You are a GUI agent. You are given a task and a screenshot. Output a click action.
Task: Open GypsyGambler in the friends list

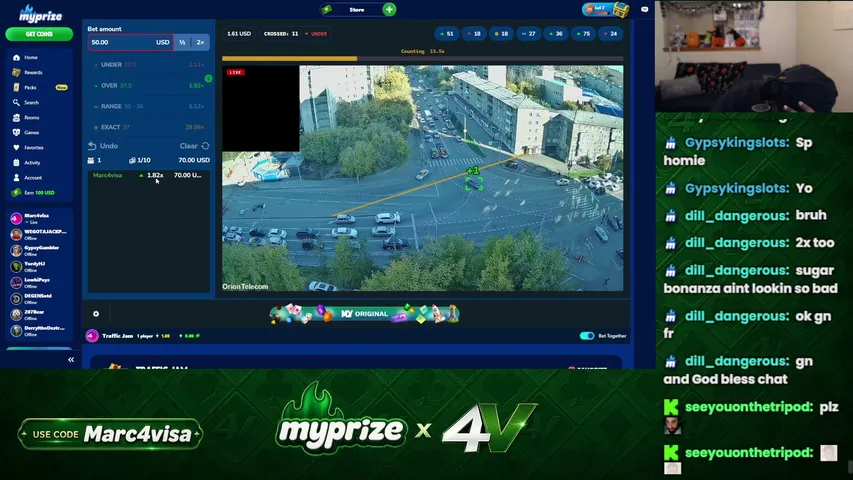point(39,250)
